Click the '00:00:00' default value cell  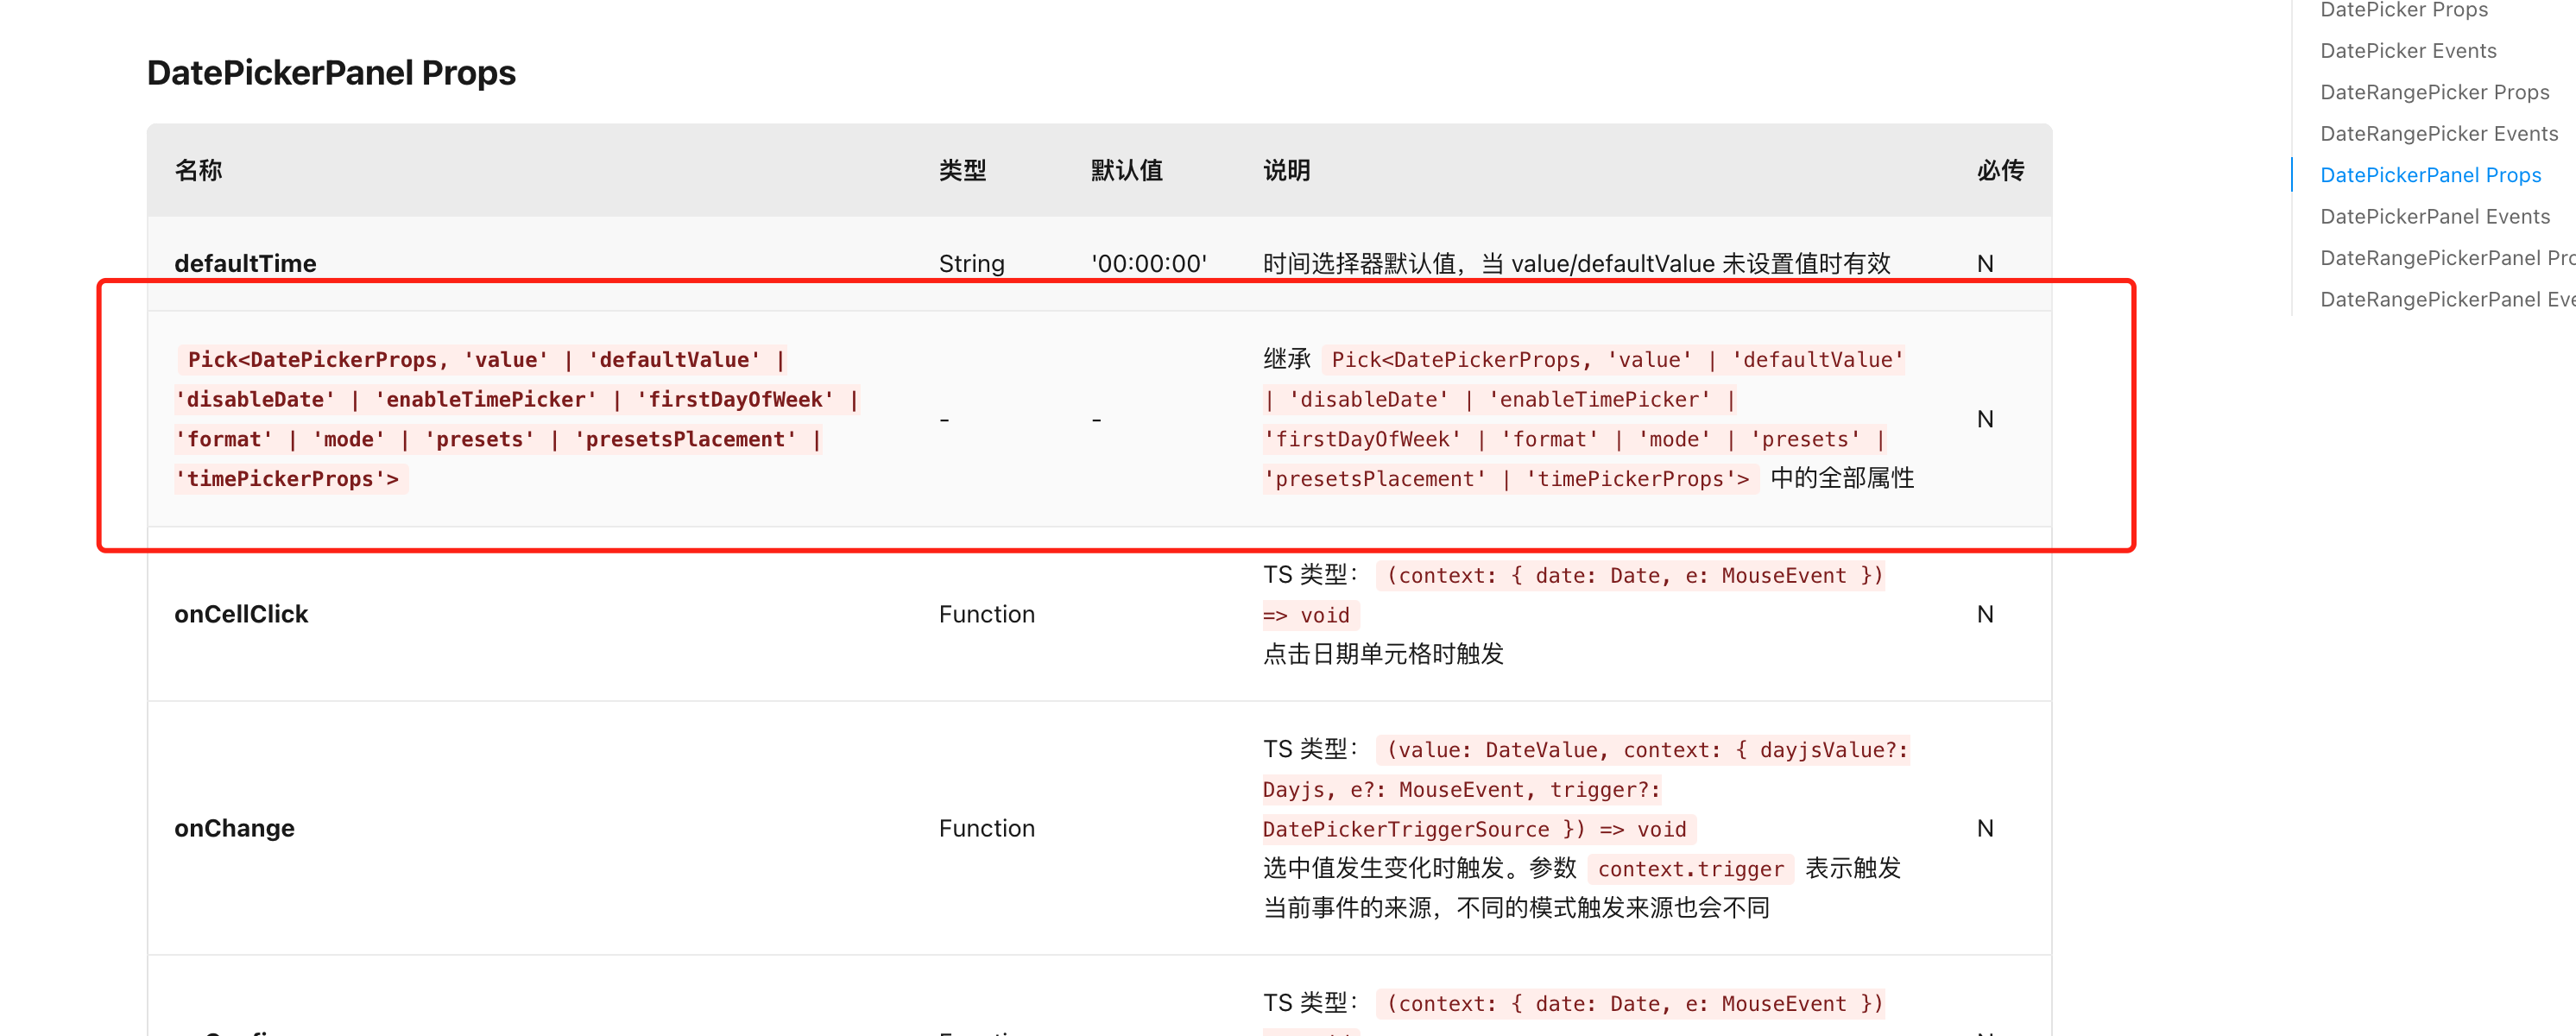[x=1148, y=263]
